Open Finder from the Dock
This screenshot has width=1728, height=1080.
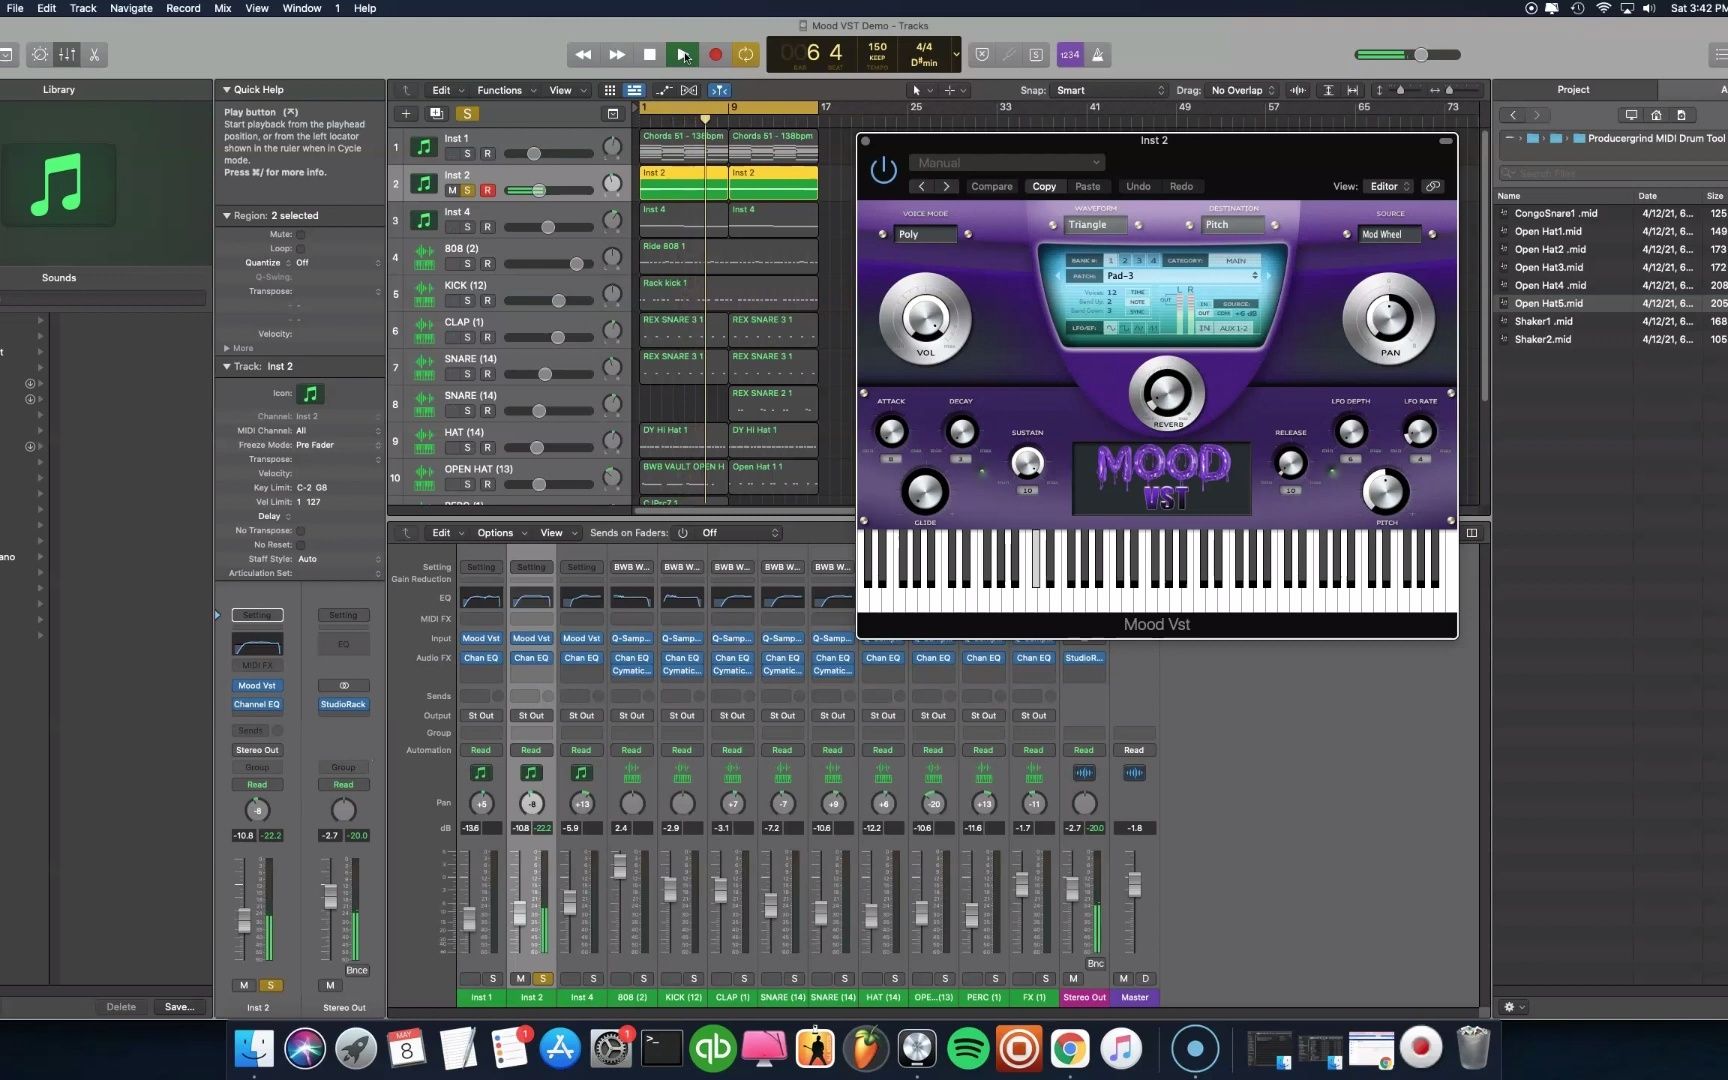point(254,1048)
